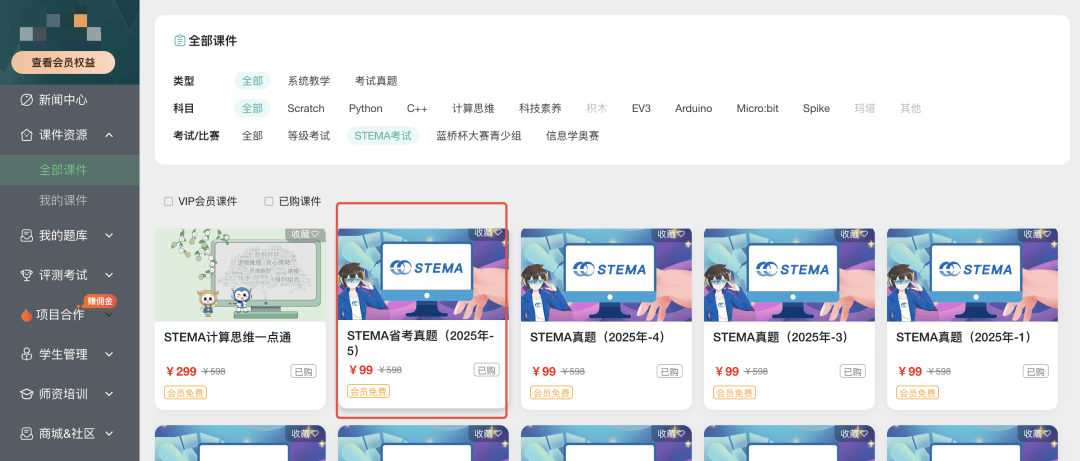Click the 学生管理 sidebar icon
Viewport: 1080px width, 461px height.
(x=27, y=354)
